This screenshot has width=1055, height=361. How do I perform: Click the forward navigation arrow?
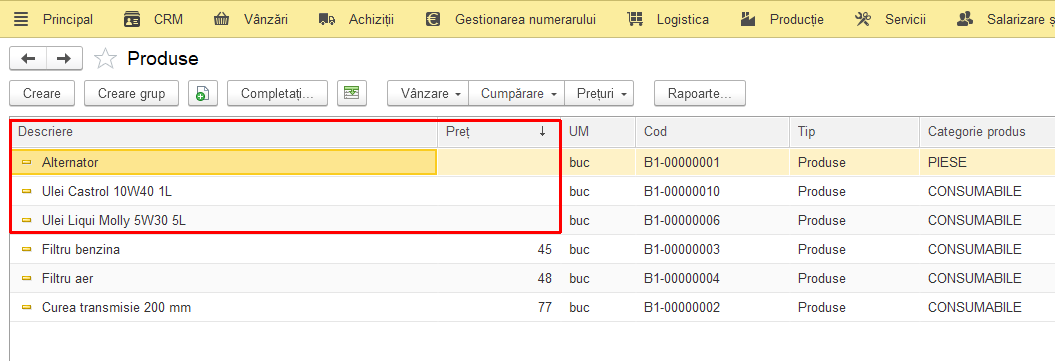[64, 59]
